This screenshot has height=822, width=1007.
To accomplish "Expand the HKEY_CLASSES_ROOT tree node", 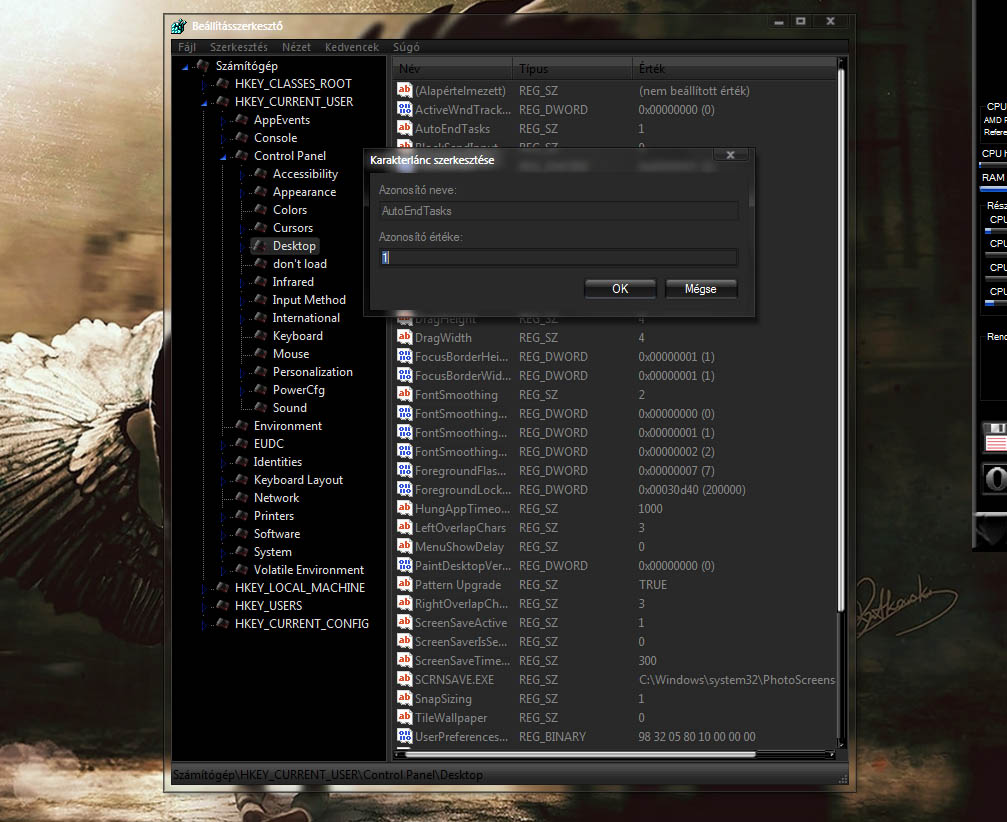I will 203,84.
